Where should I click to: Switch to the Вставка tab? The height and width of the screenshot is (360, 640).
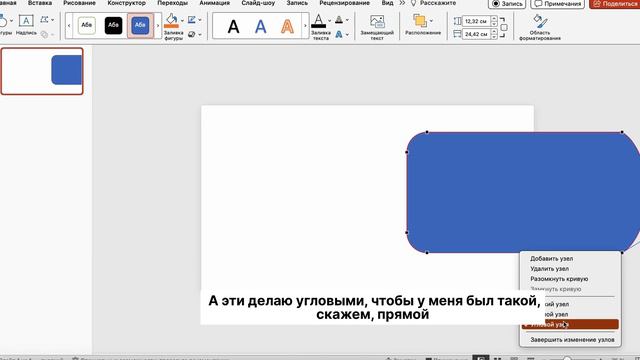pyautogui.click(x=40, y=3)
